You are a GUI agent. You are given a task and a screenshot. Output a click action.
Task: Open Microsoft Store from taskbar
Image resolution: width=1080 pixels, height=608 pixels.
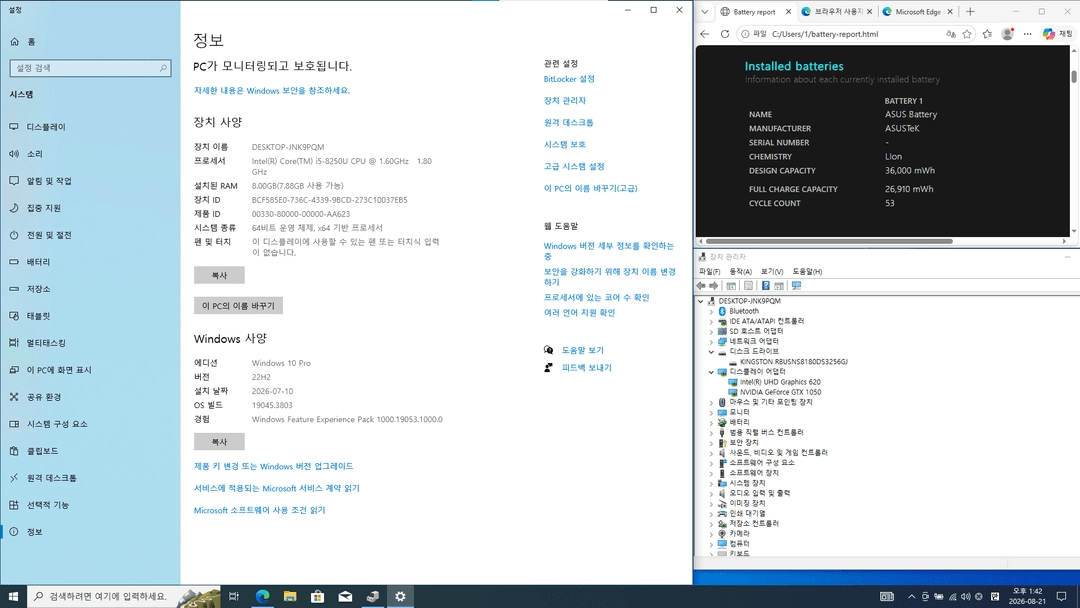pos(318,596)
